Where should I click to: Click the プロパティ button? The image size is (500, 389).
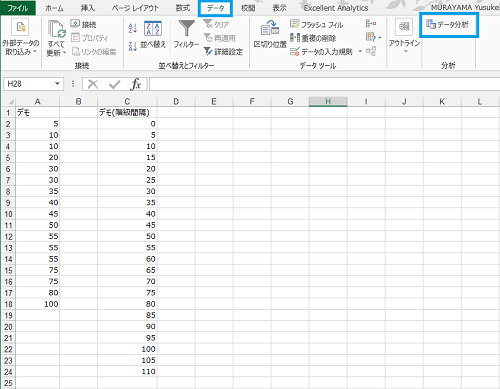coord(90,38)
